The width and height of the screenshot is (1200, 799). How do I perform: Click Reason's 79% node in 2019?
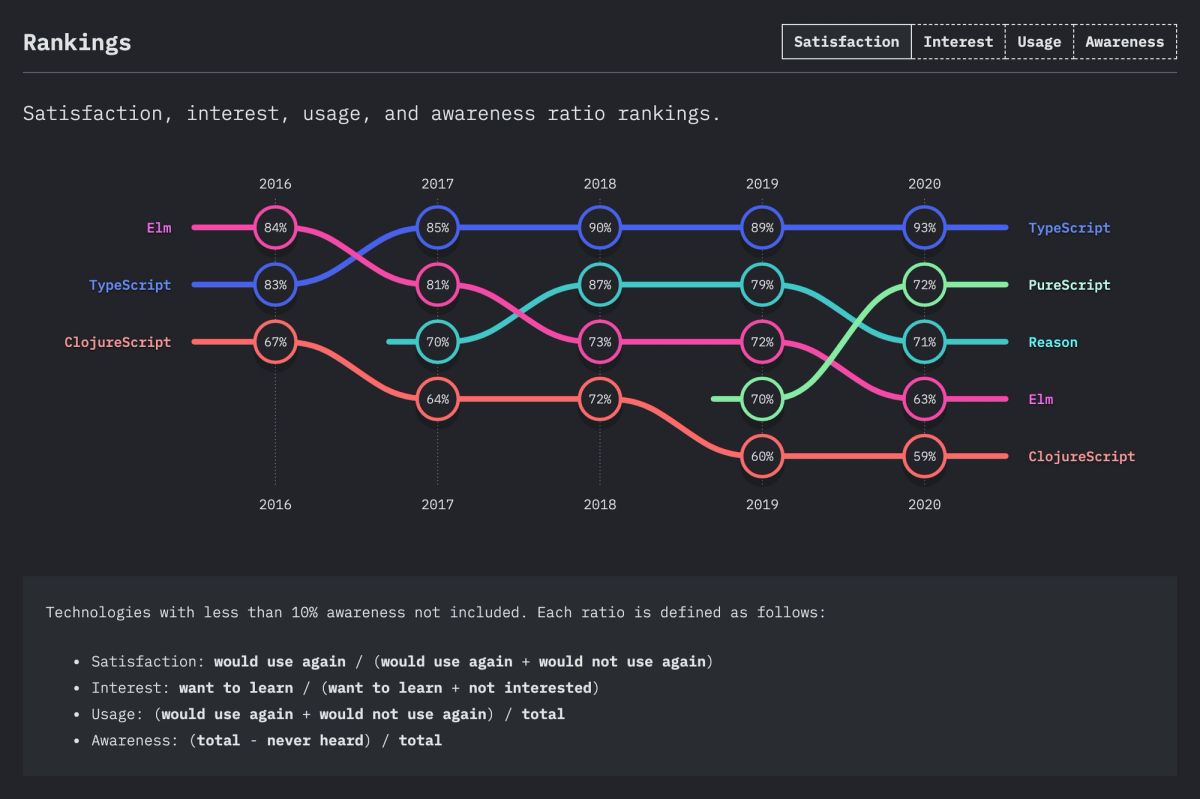[762, 285]
